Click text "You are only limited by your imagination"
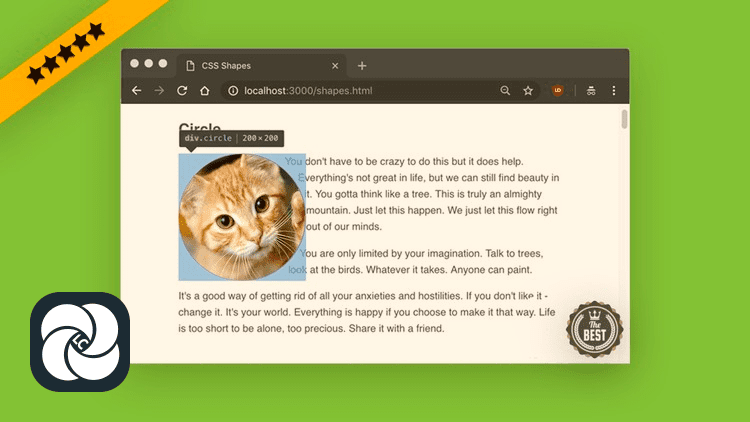 click(392, 253)
